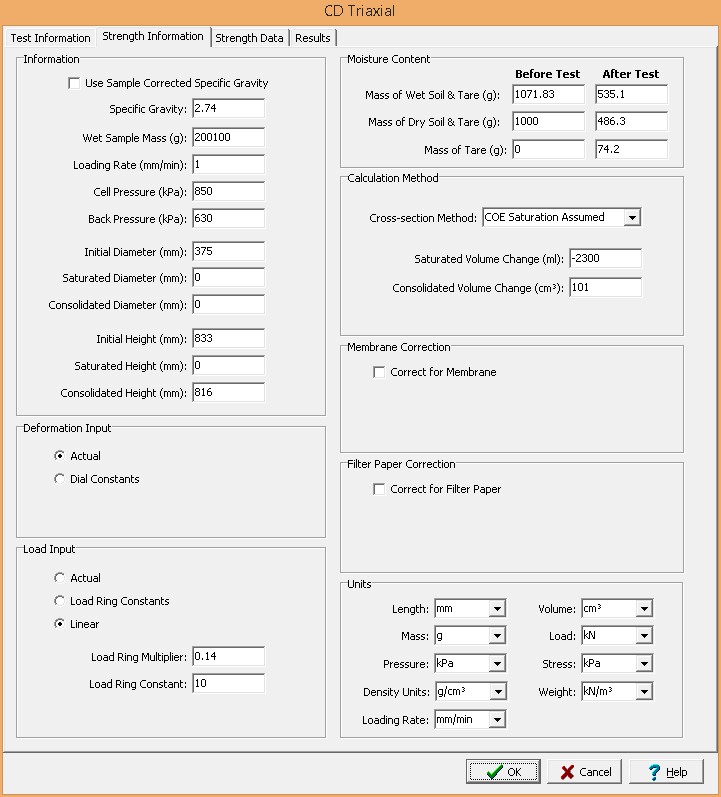Viewport: 721px width, 797px height.
Task: Select Load Ring Constants radio option
Action: pyautogui.click(x=60, y=601)
